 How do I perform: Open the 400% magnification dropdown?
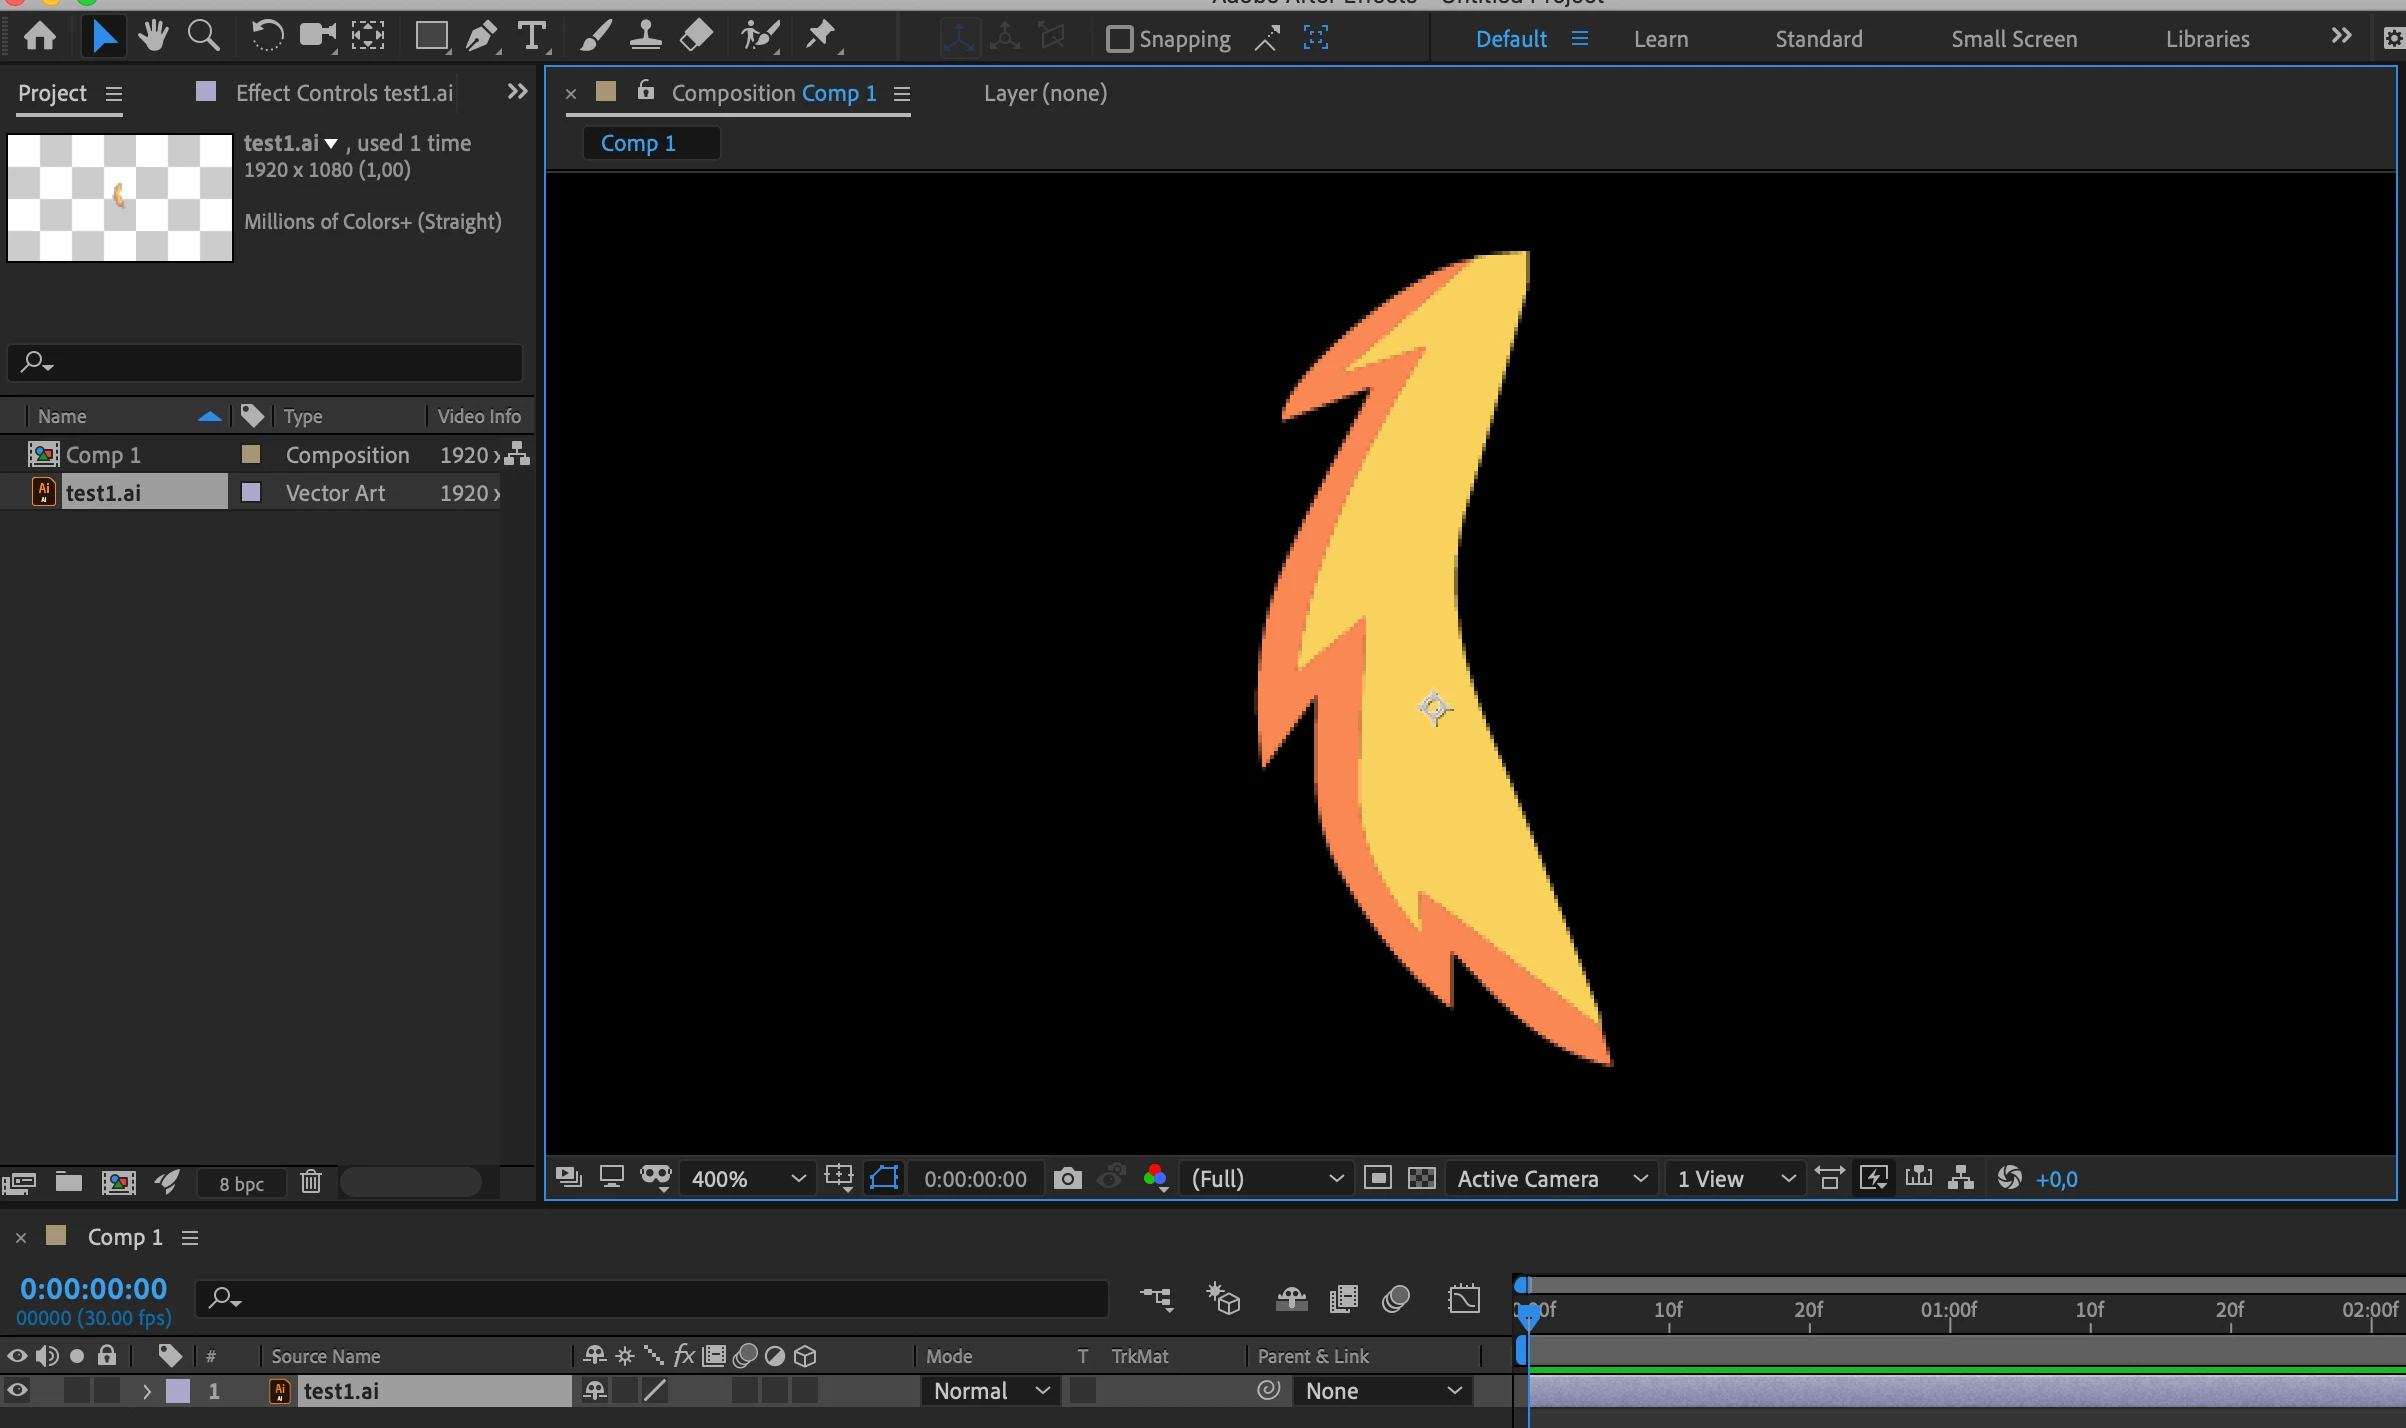[x=747, y=1179]
